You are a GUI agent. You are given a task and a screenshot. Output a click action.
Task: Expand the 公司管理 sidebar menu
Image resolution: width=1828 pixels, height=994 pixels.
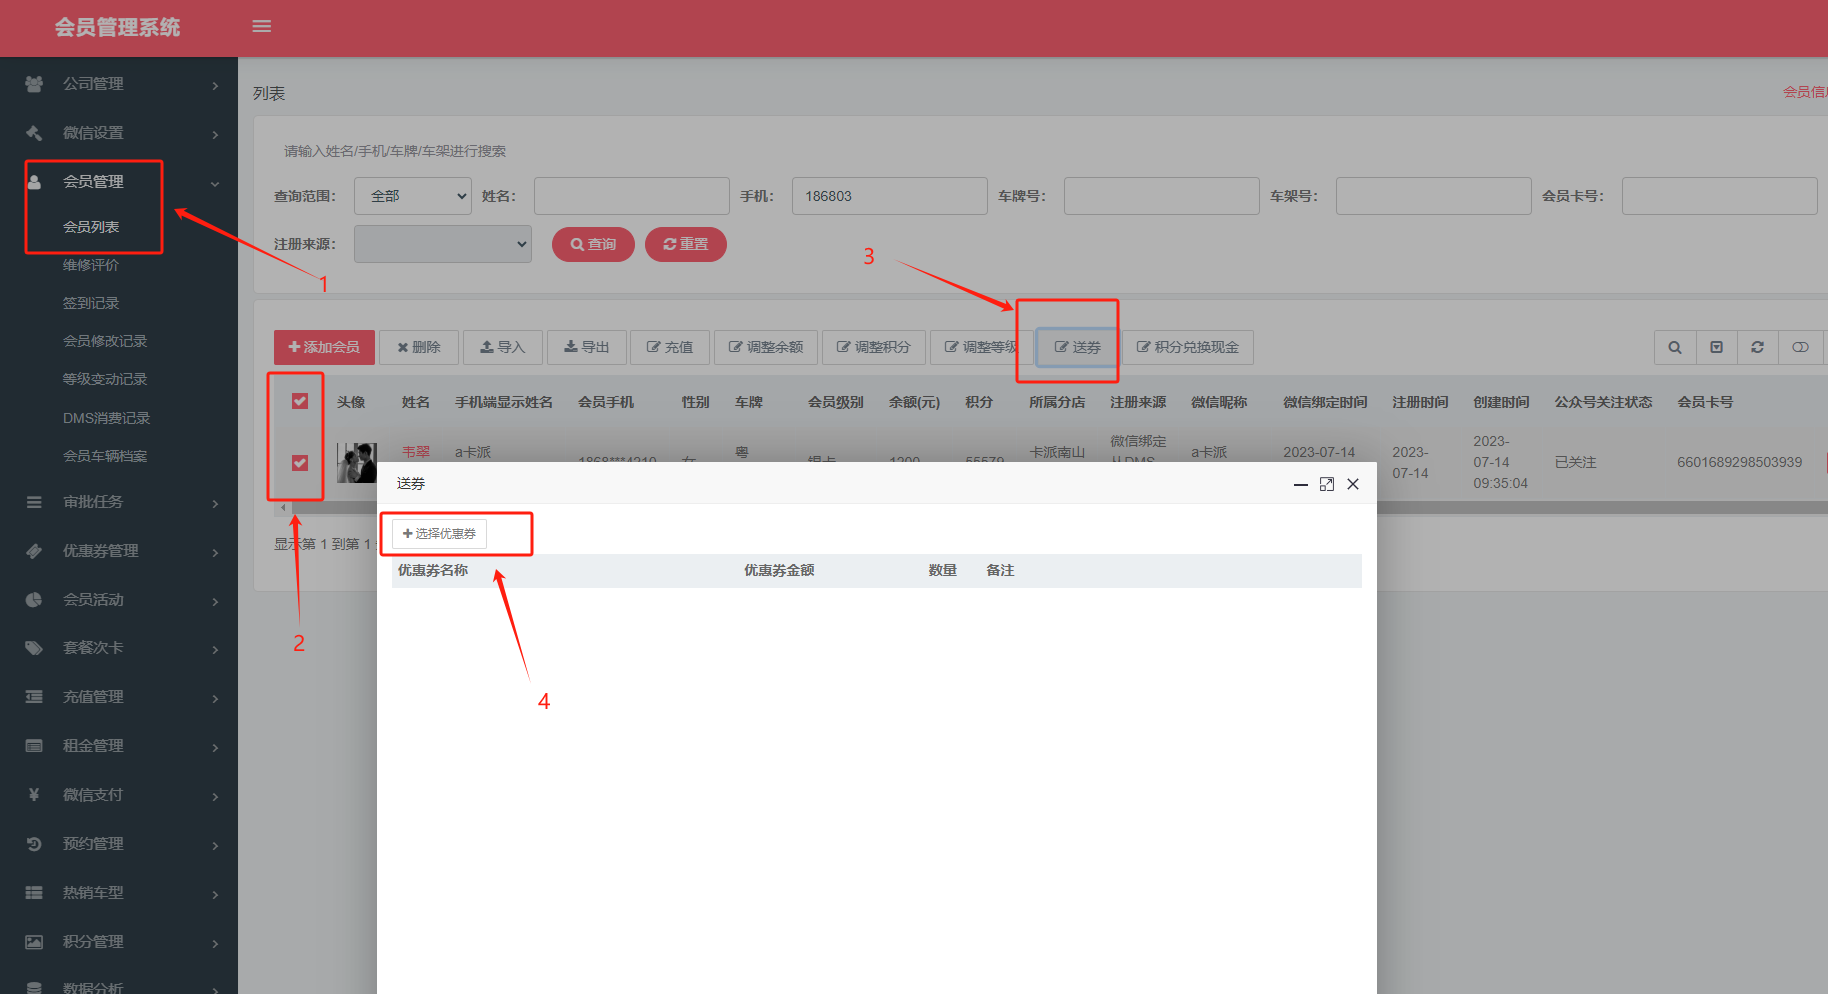coord(119,84)
